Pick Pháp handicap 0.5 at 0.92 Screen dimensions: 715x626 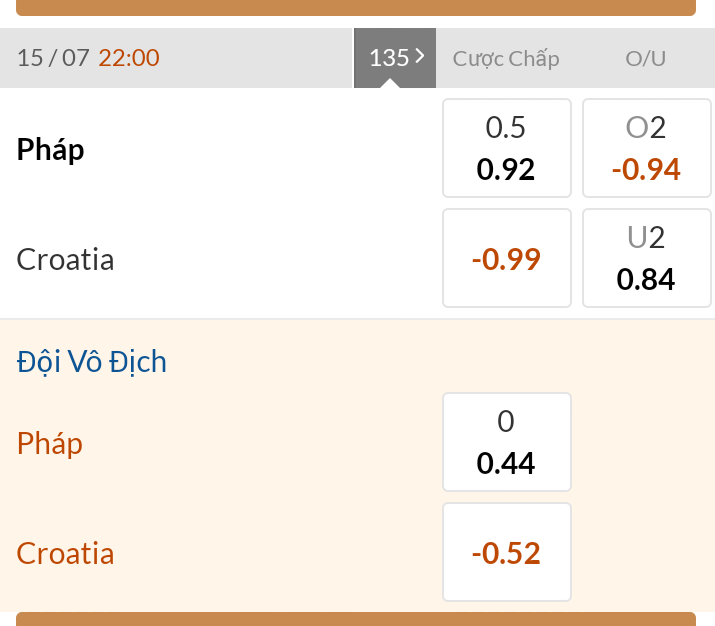(x=506, y=148)
